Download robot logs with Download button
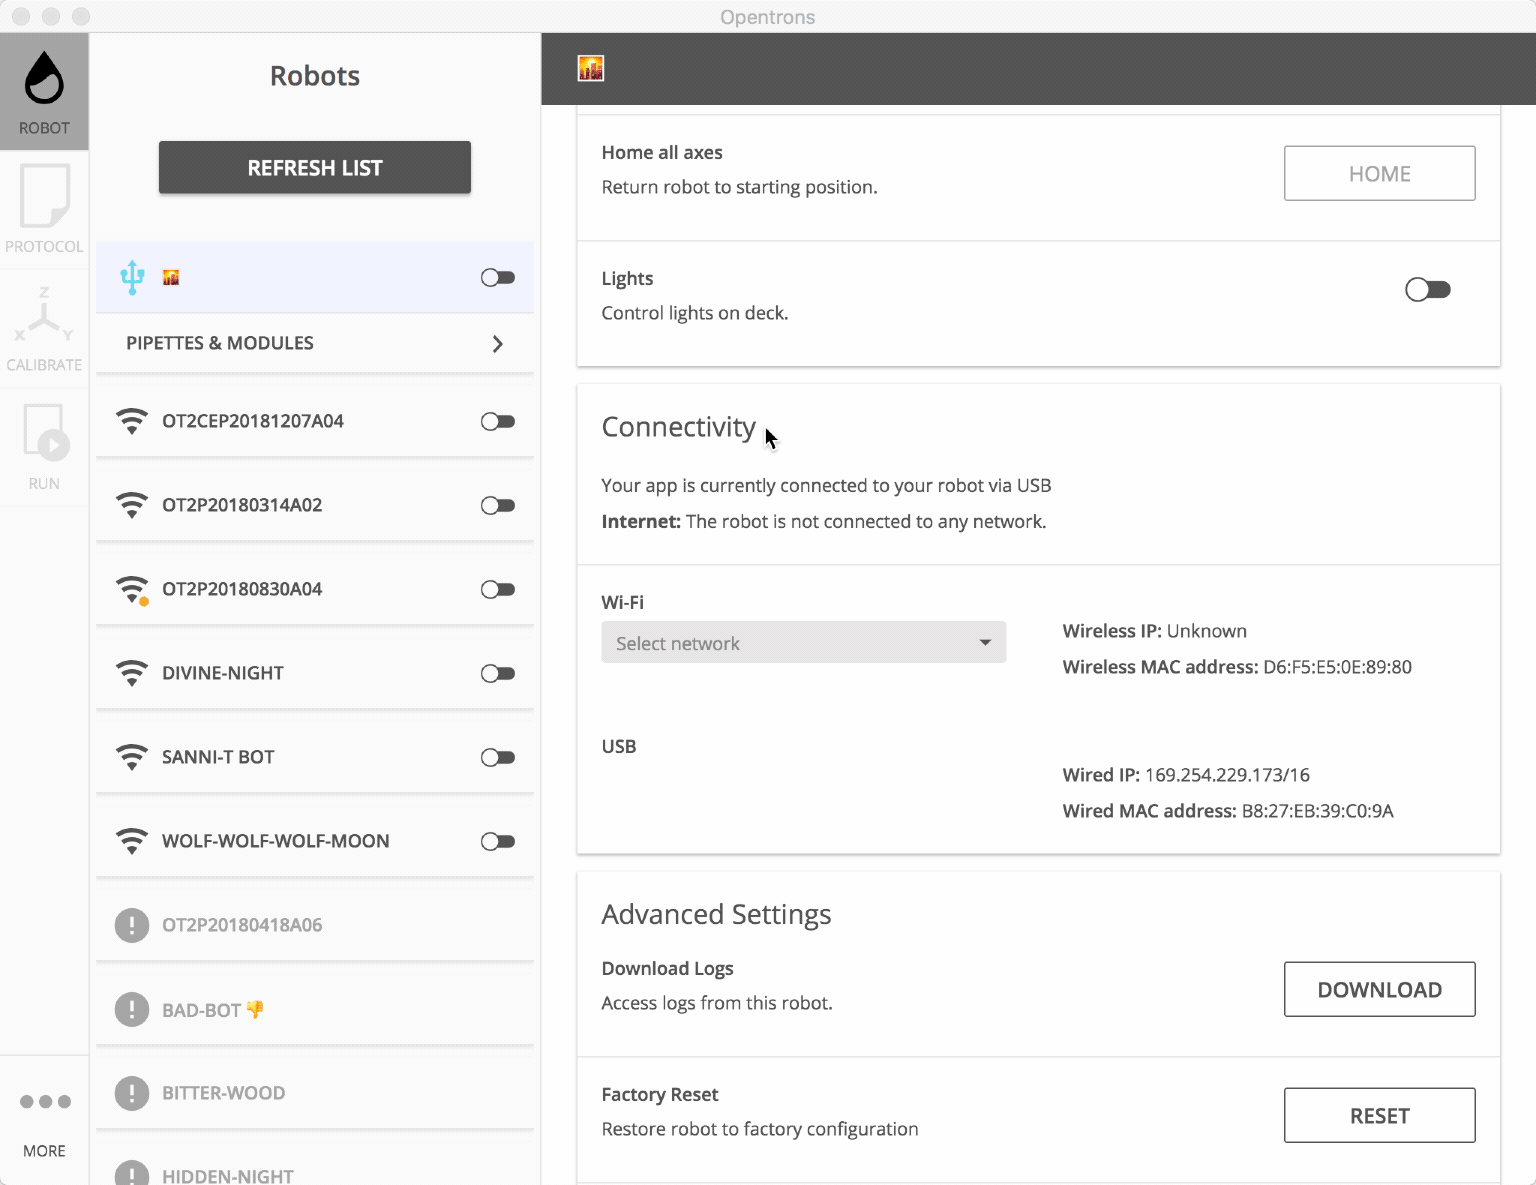This screenshot has height=1185, width=1536. pyautogui.click(x=1380, y=989)
